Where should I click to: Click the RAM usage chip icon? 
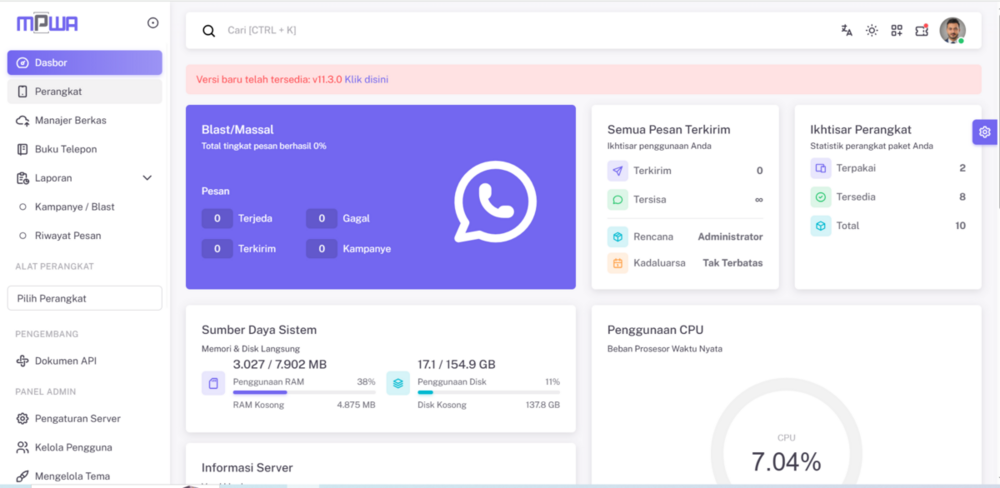coord(214,383)
